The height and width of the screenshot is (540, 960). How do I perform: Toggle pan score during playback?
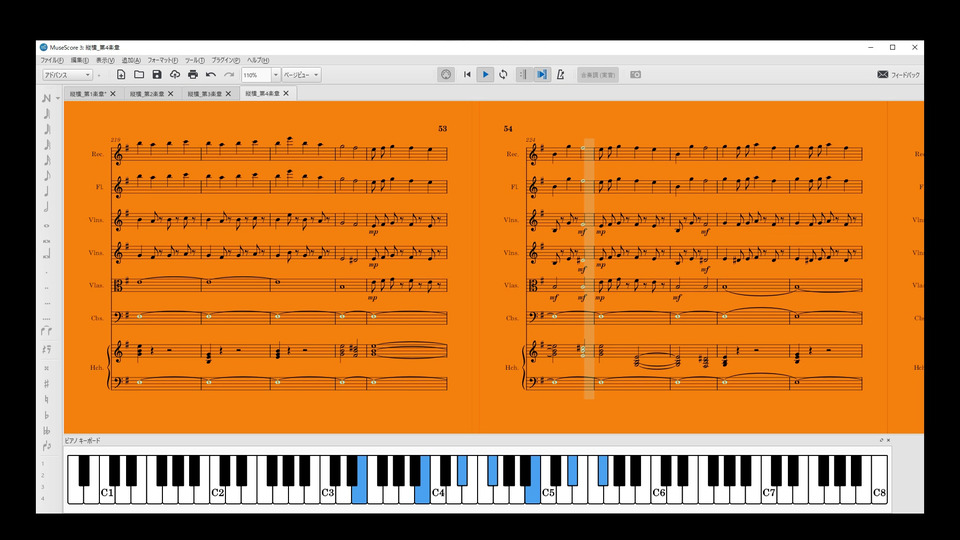[x=542, y=75]
